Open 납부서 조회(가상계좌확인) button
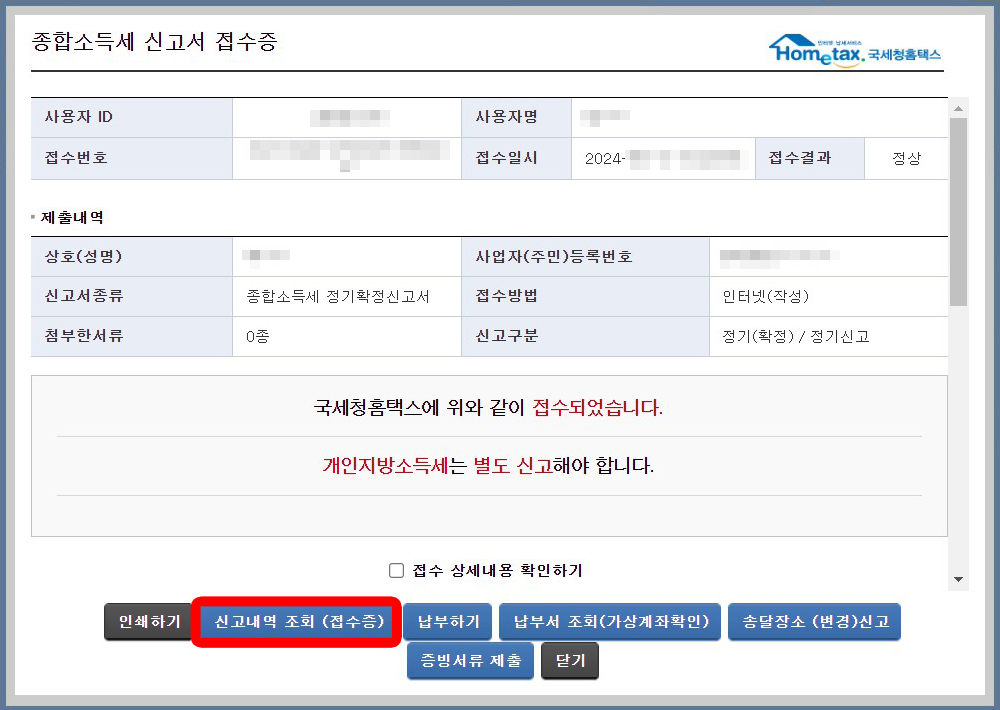This screenshot has width=1000, height=710. (x=612, y=621)
